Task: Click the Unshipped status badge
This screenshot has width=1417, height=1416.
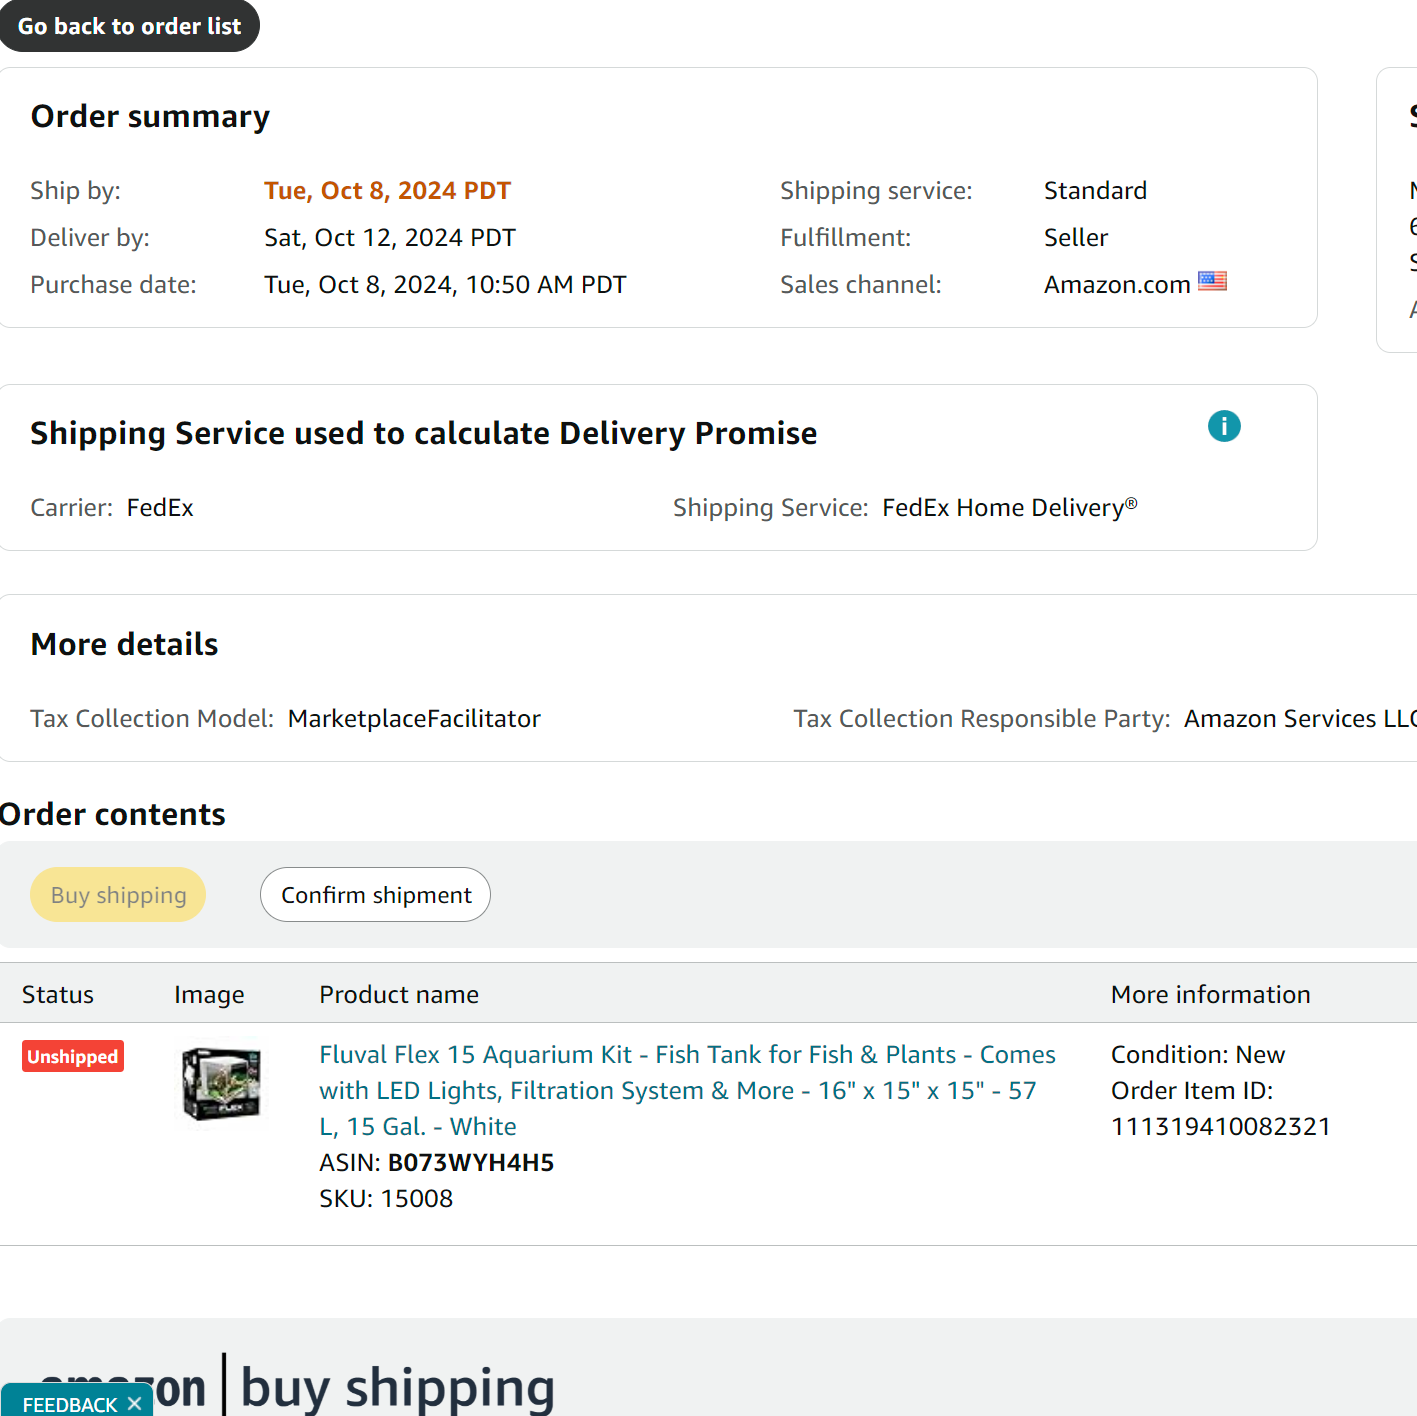Action: 73,1057
